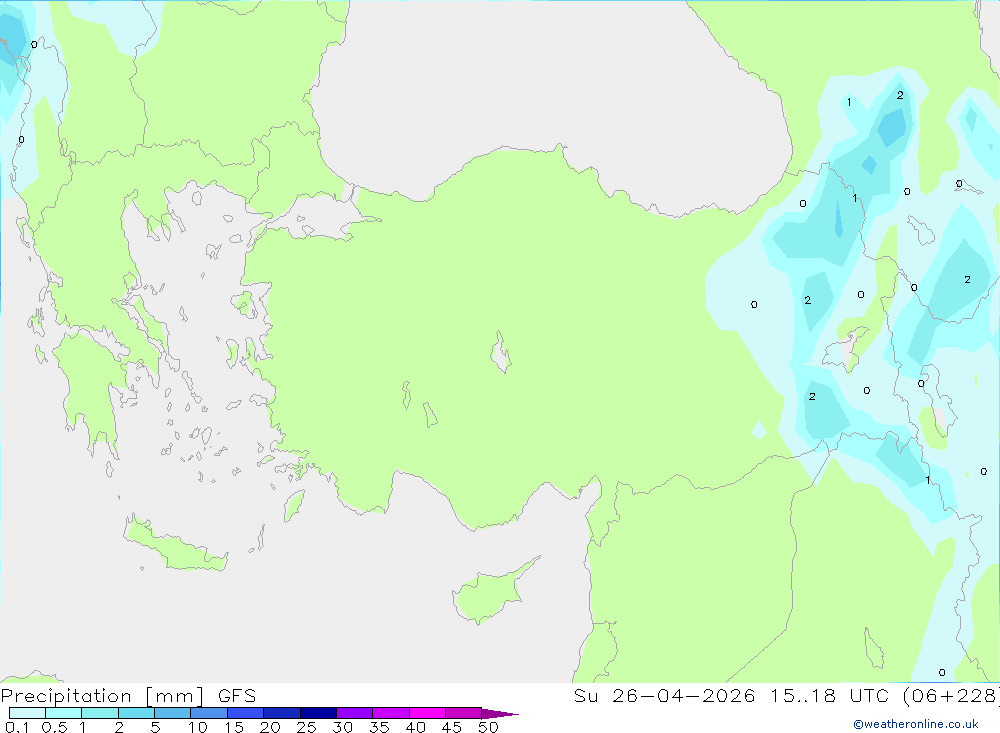Choose the 25–30 mm navy legend swatch
Screen dimensions: 1000x733
click(x=318, y=713)
